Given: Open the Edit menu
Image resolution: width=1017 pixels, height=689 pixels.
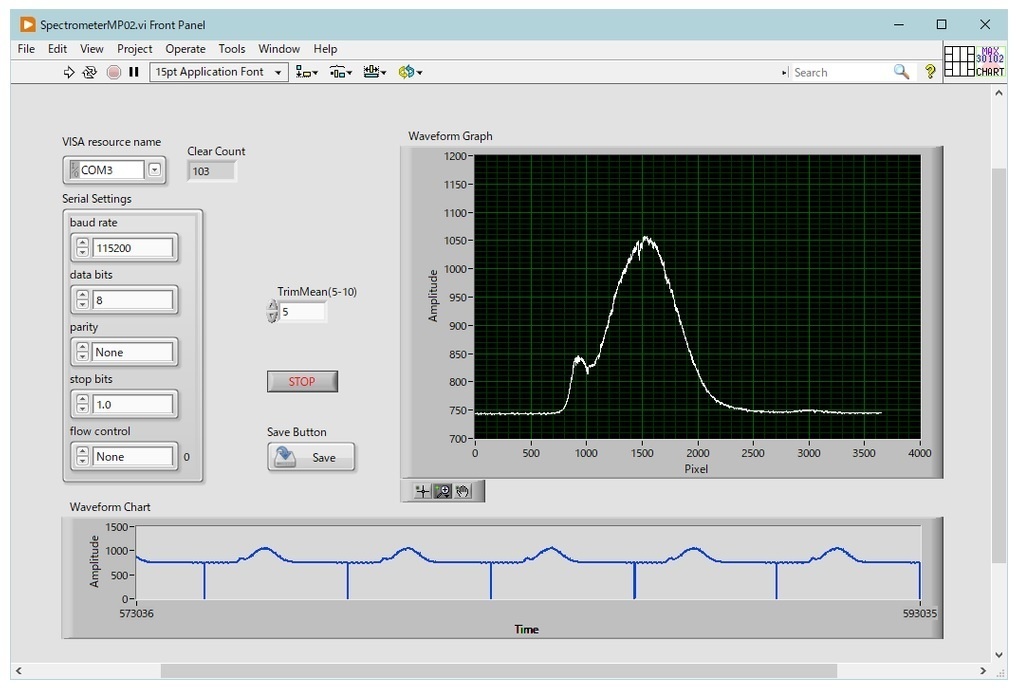Looking at the screenshot, I should 57,49.
